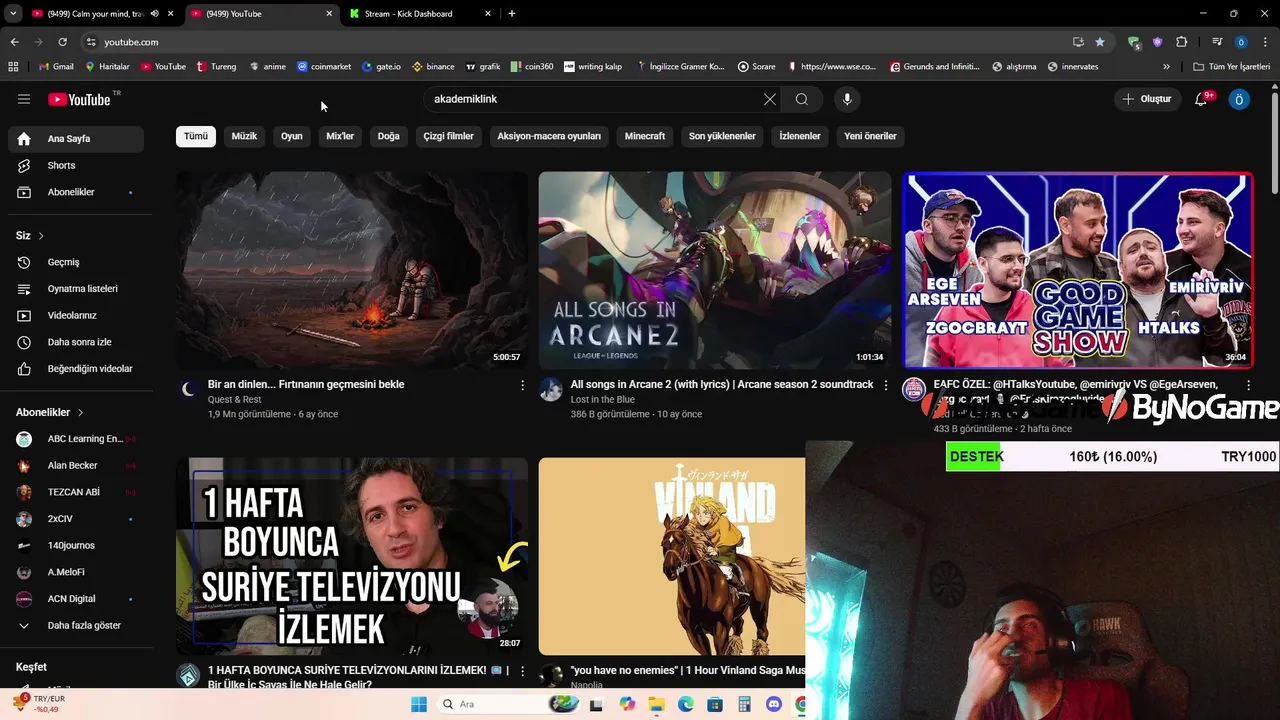
Task: Open File Explorer from the taskbar
Action: coord(656,704)
